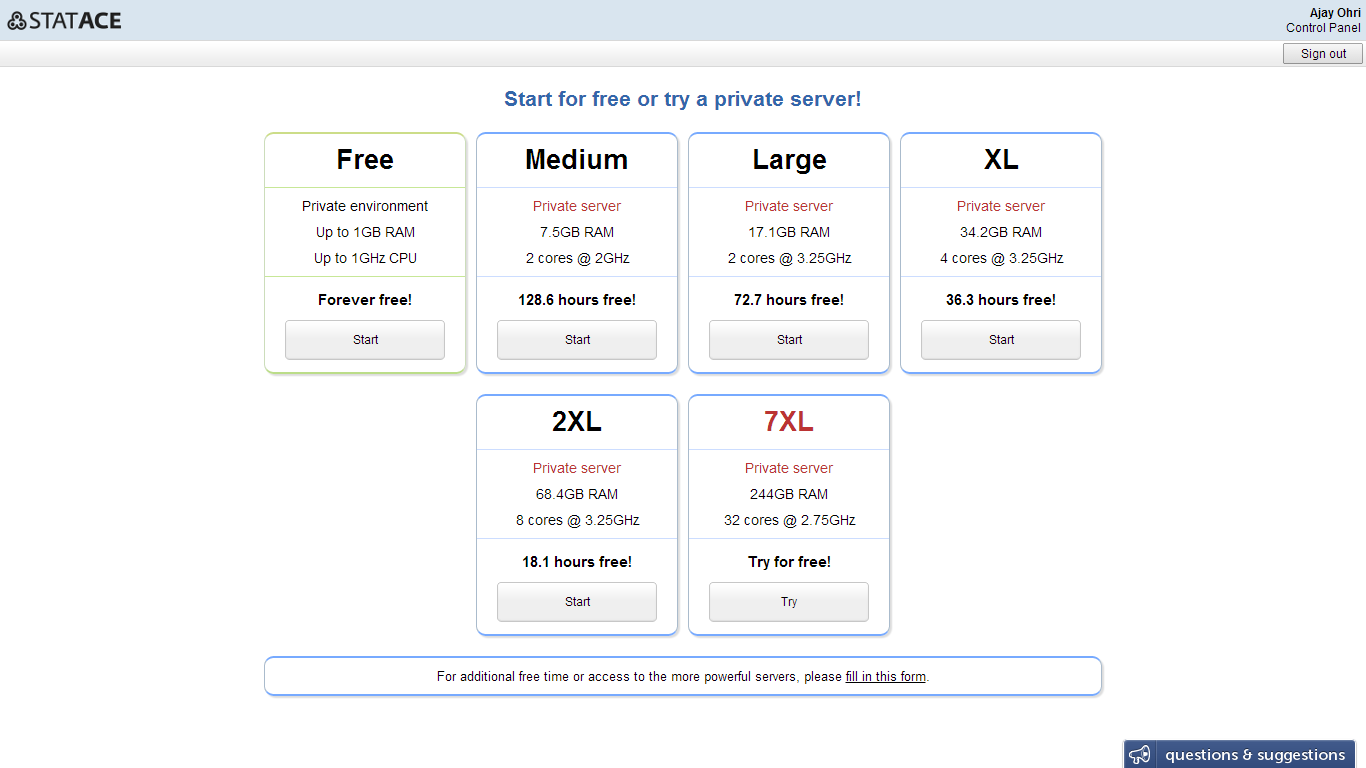Sign out of the account
The image size is (1366, 768).
click(x=1322, y=54)
